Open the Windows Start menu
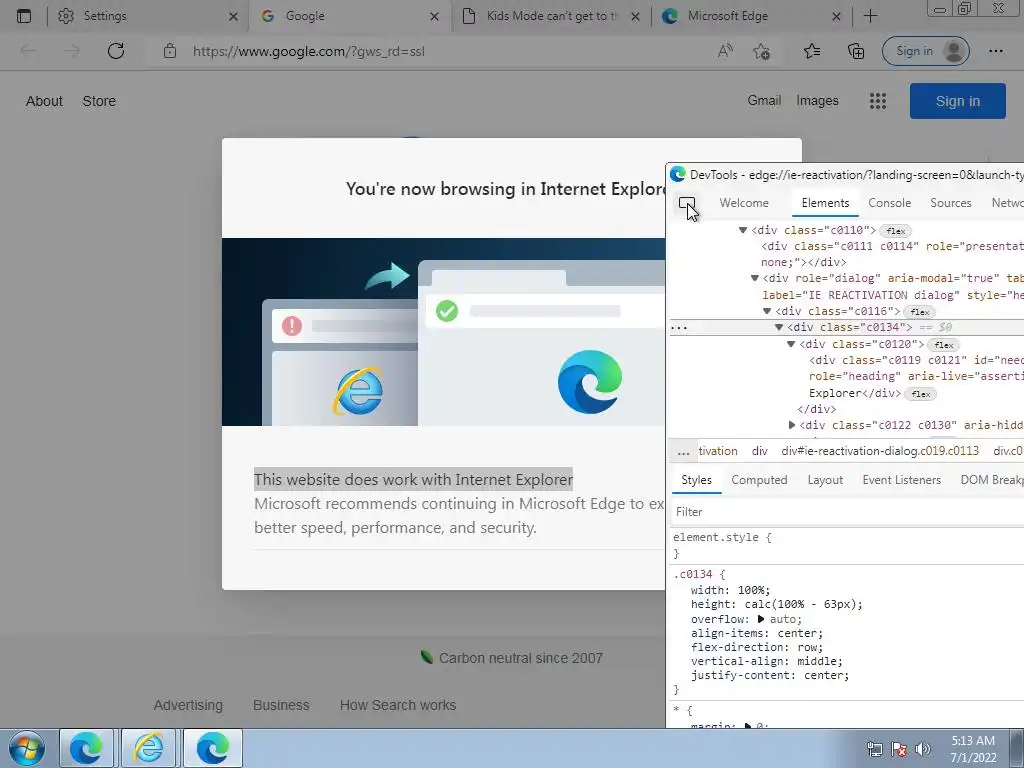 click(27, 748)
